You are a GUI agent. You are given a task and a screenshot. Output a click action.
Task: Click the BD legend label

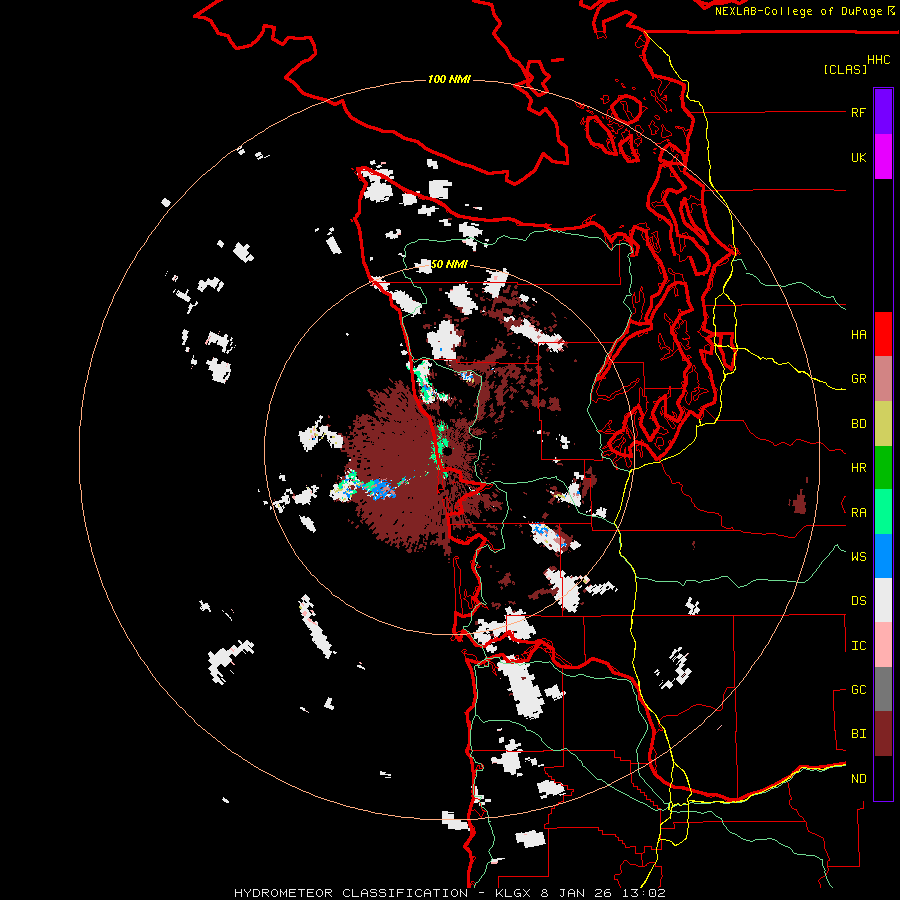tap(858, 424)
